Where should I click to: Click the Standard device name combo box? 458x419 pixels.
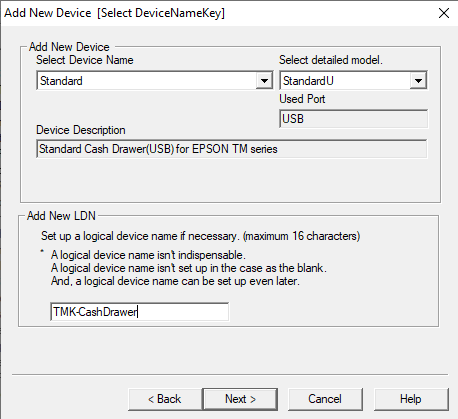tap(155, 81)
